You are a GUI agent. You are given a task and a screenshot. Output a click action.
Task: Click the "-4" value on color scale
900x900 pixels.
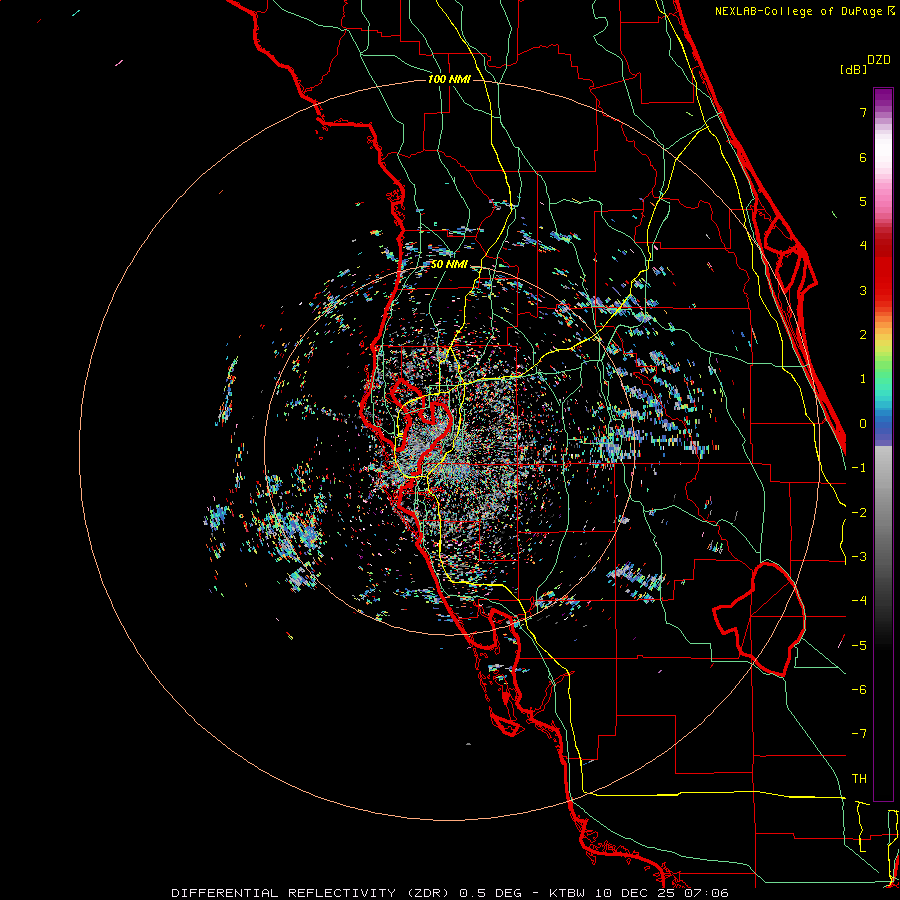pos(859,601)
